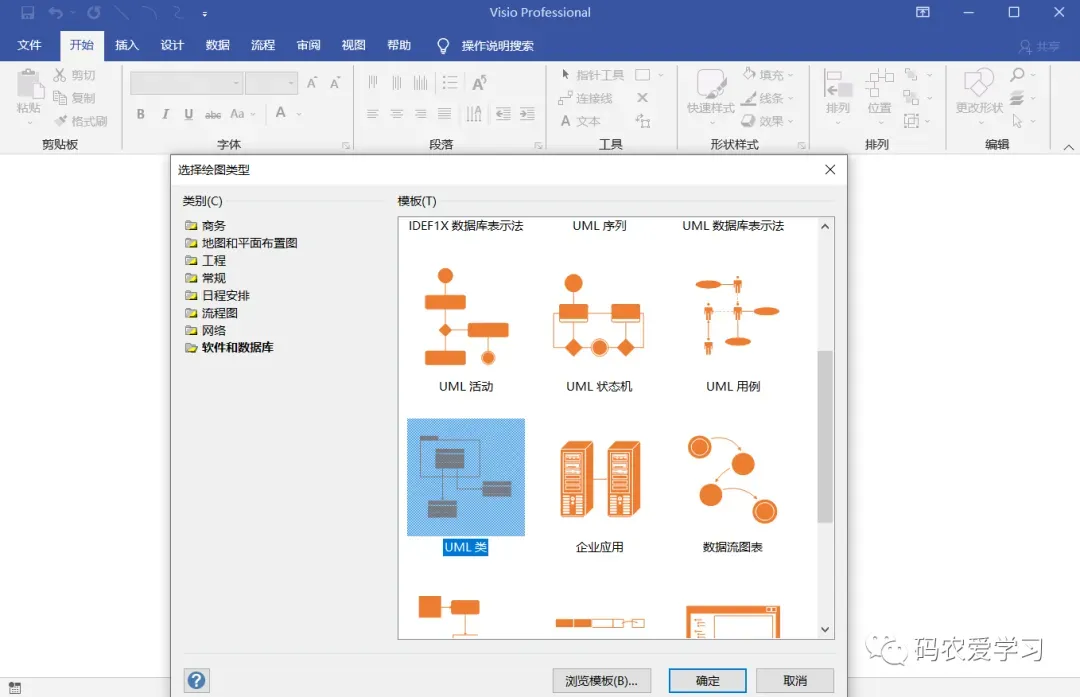
Task: Open the 地图和平面布置图 category
Action: click(x=241, y=243)
